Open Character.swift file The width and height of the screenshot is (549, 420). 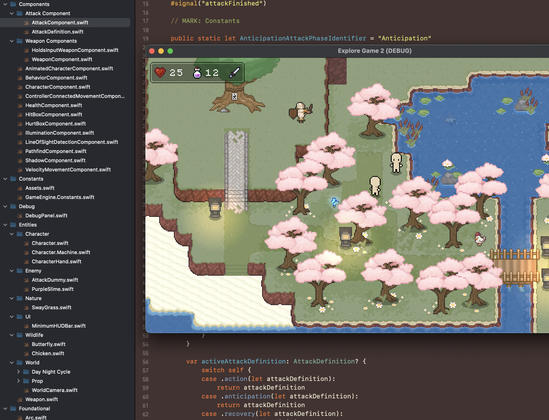(50, 243)
